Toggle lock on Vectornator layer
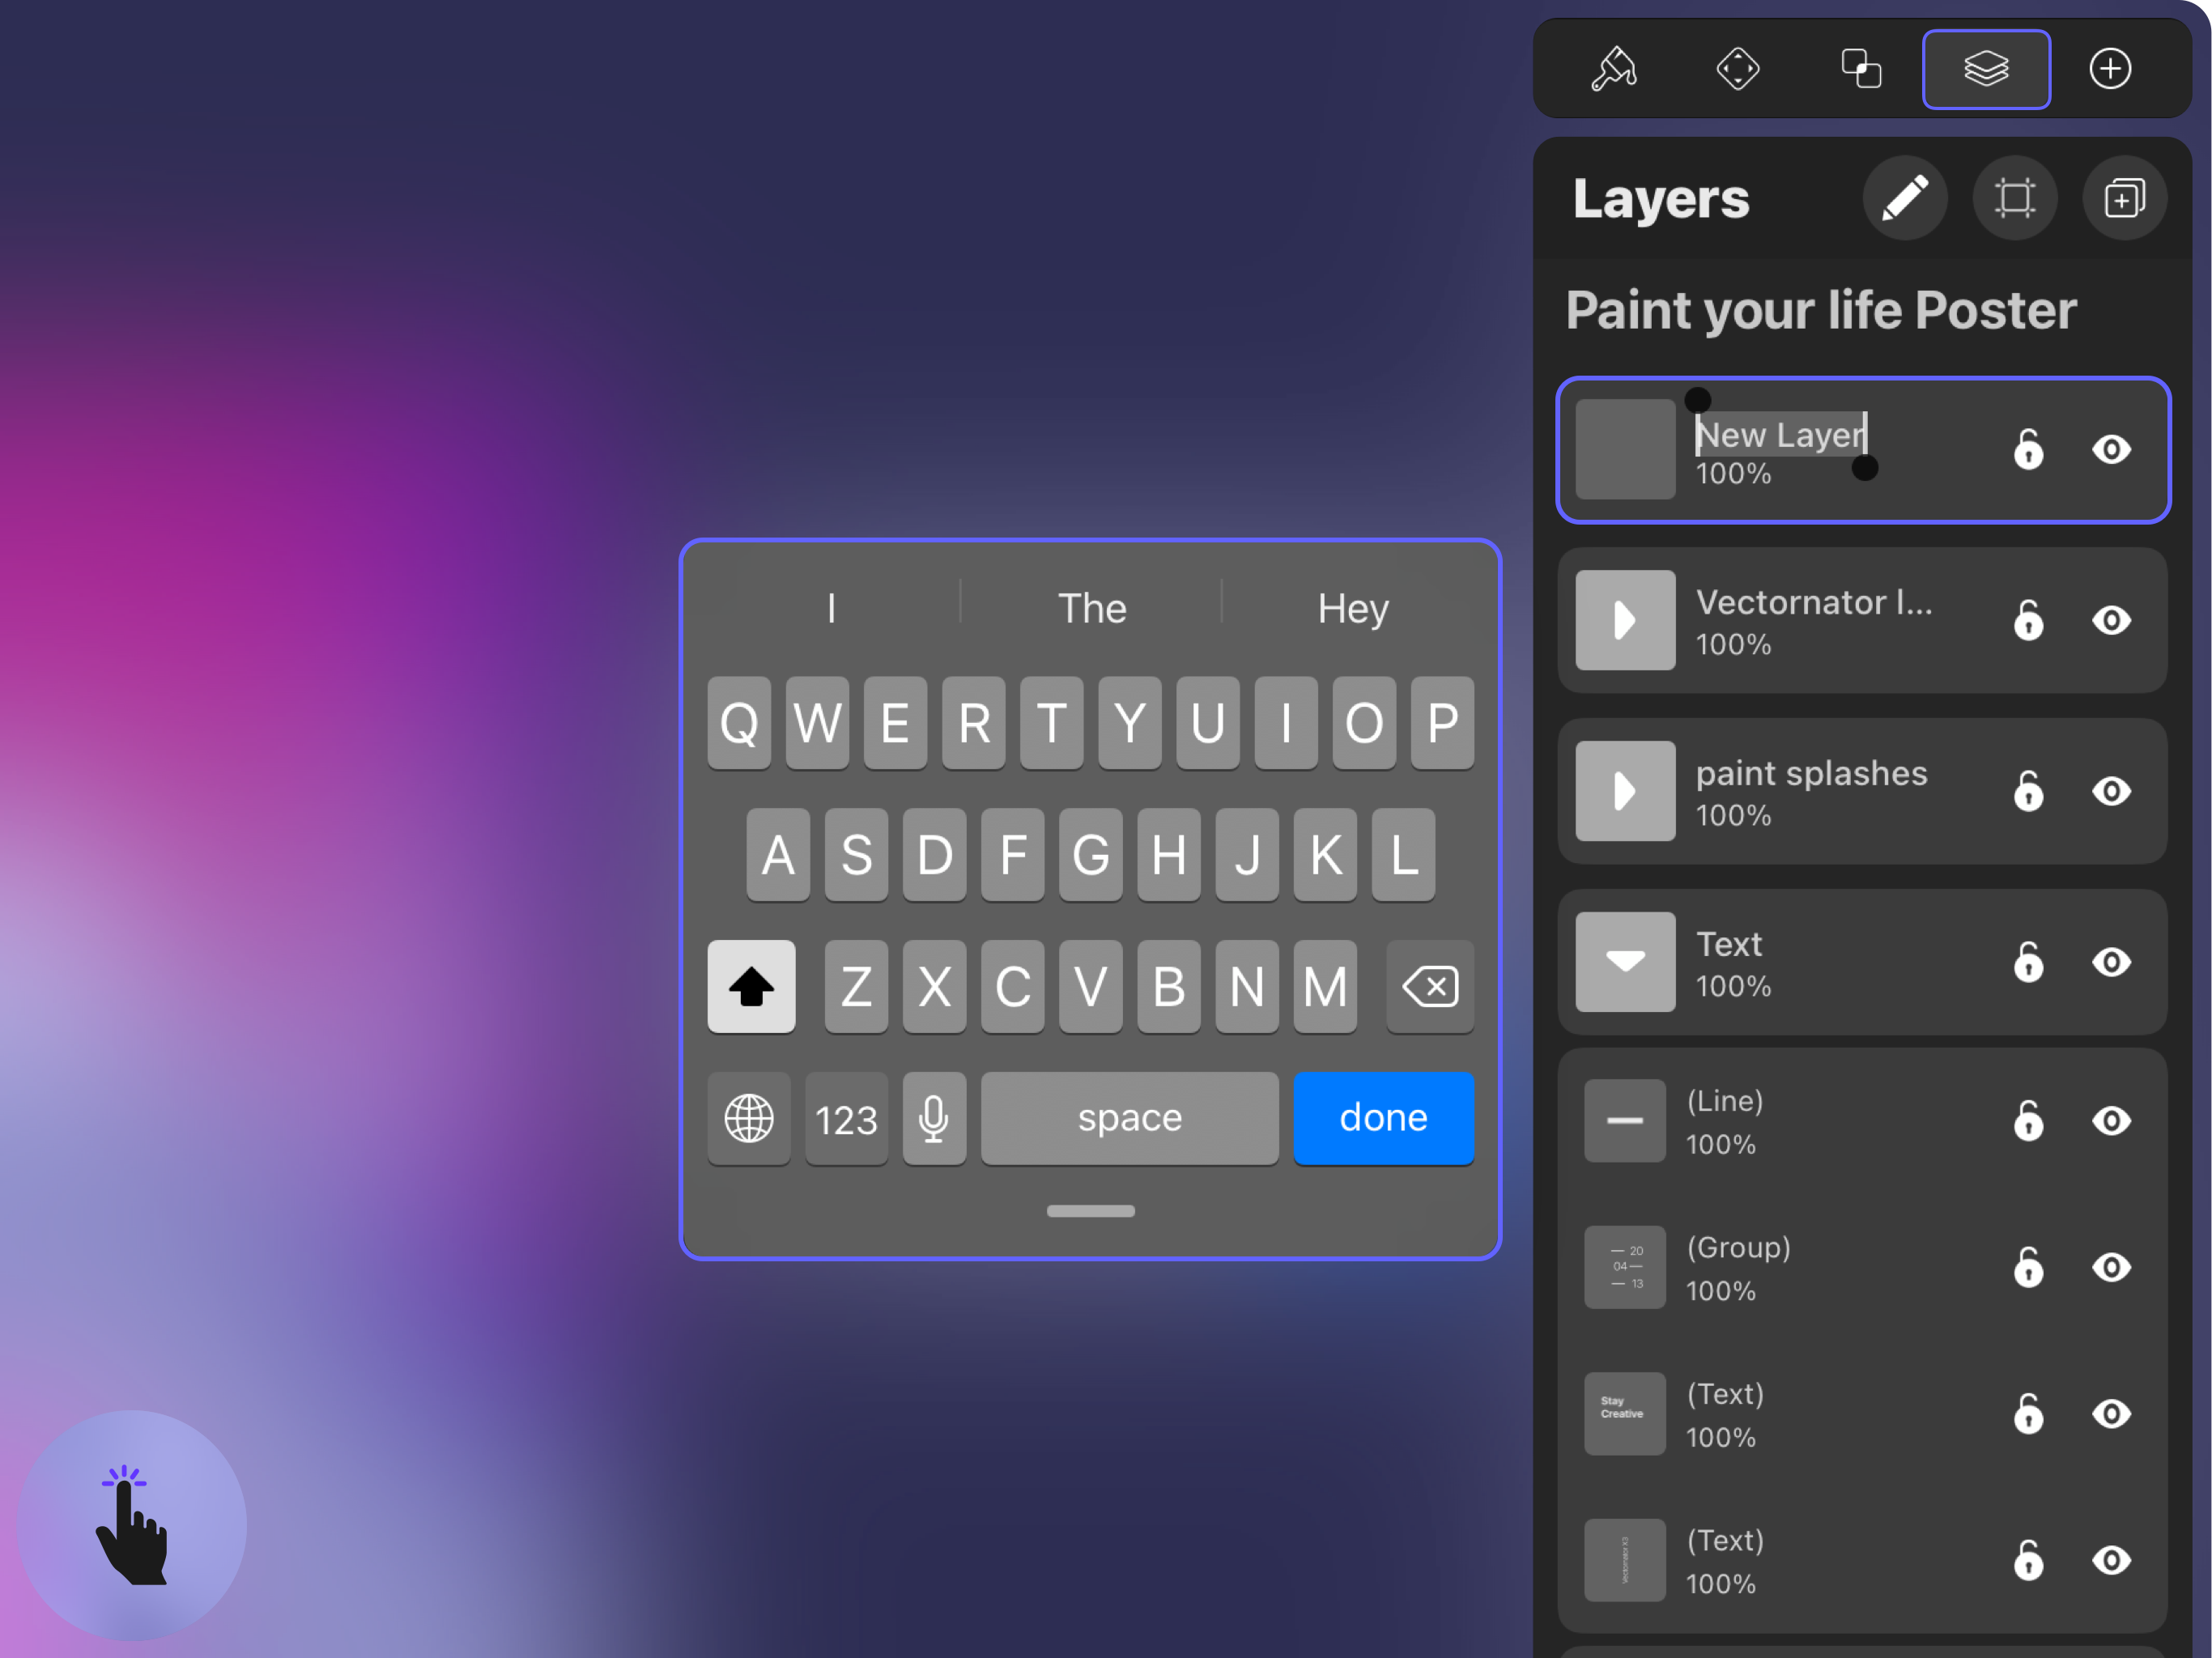Viewport: 2212px width, 1658px height. [x=2028, y=621]
